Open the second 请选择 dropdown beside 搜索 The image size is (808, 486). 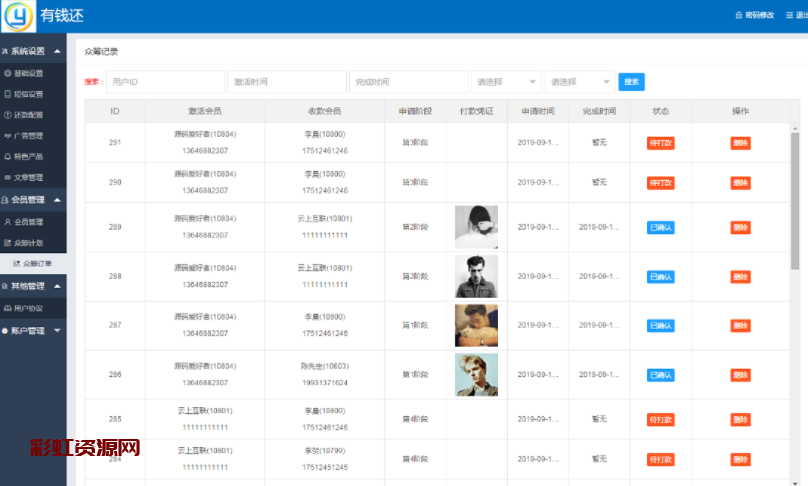coord(580,82)
